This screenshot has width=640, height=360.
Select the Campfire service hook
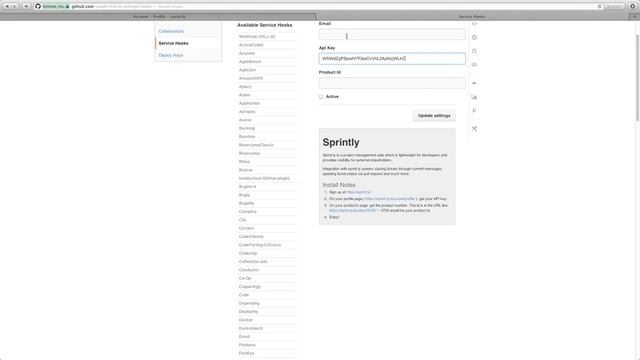pyautogui.click(x=247, y=212)
